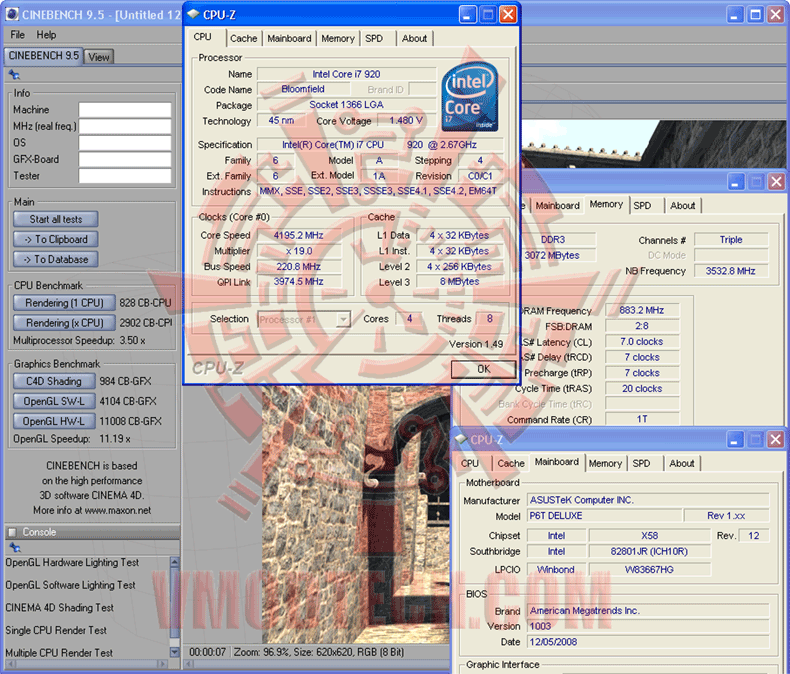Click the pin icon above the Info panel
The width and height of the screenshot is (790, 674).
[x=15, y=75]
